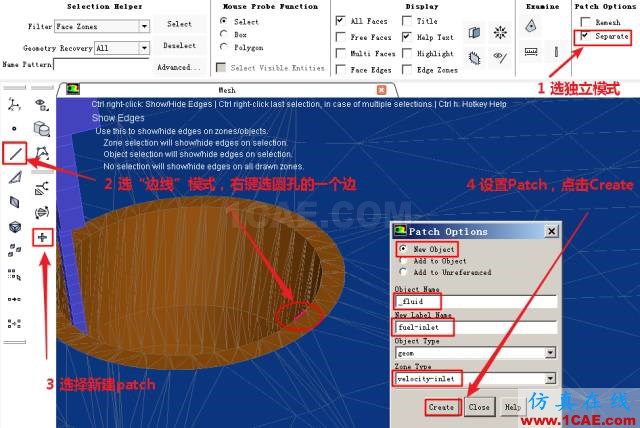This screenshot has width=640, height=428.
Task: Select the coordinate axes icon in left toolbar
Action: pos(14,104)
